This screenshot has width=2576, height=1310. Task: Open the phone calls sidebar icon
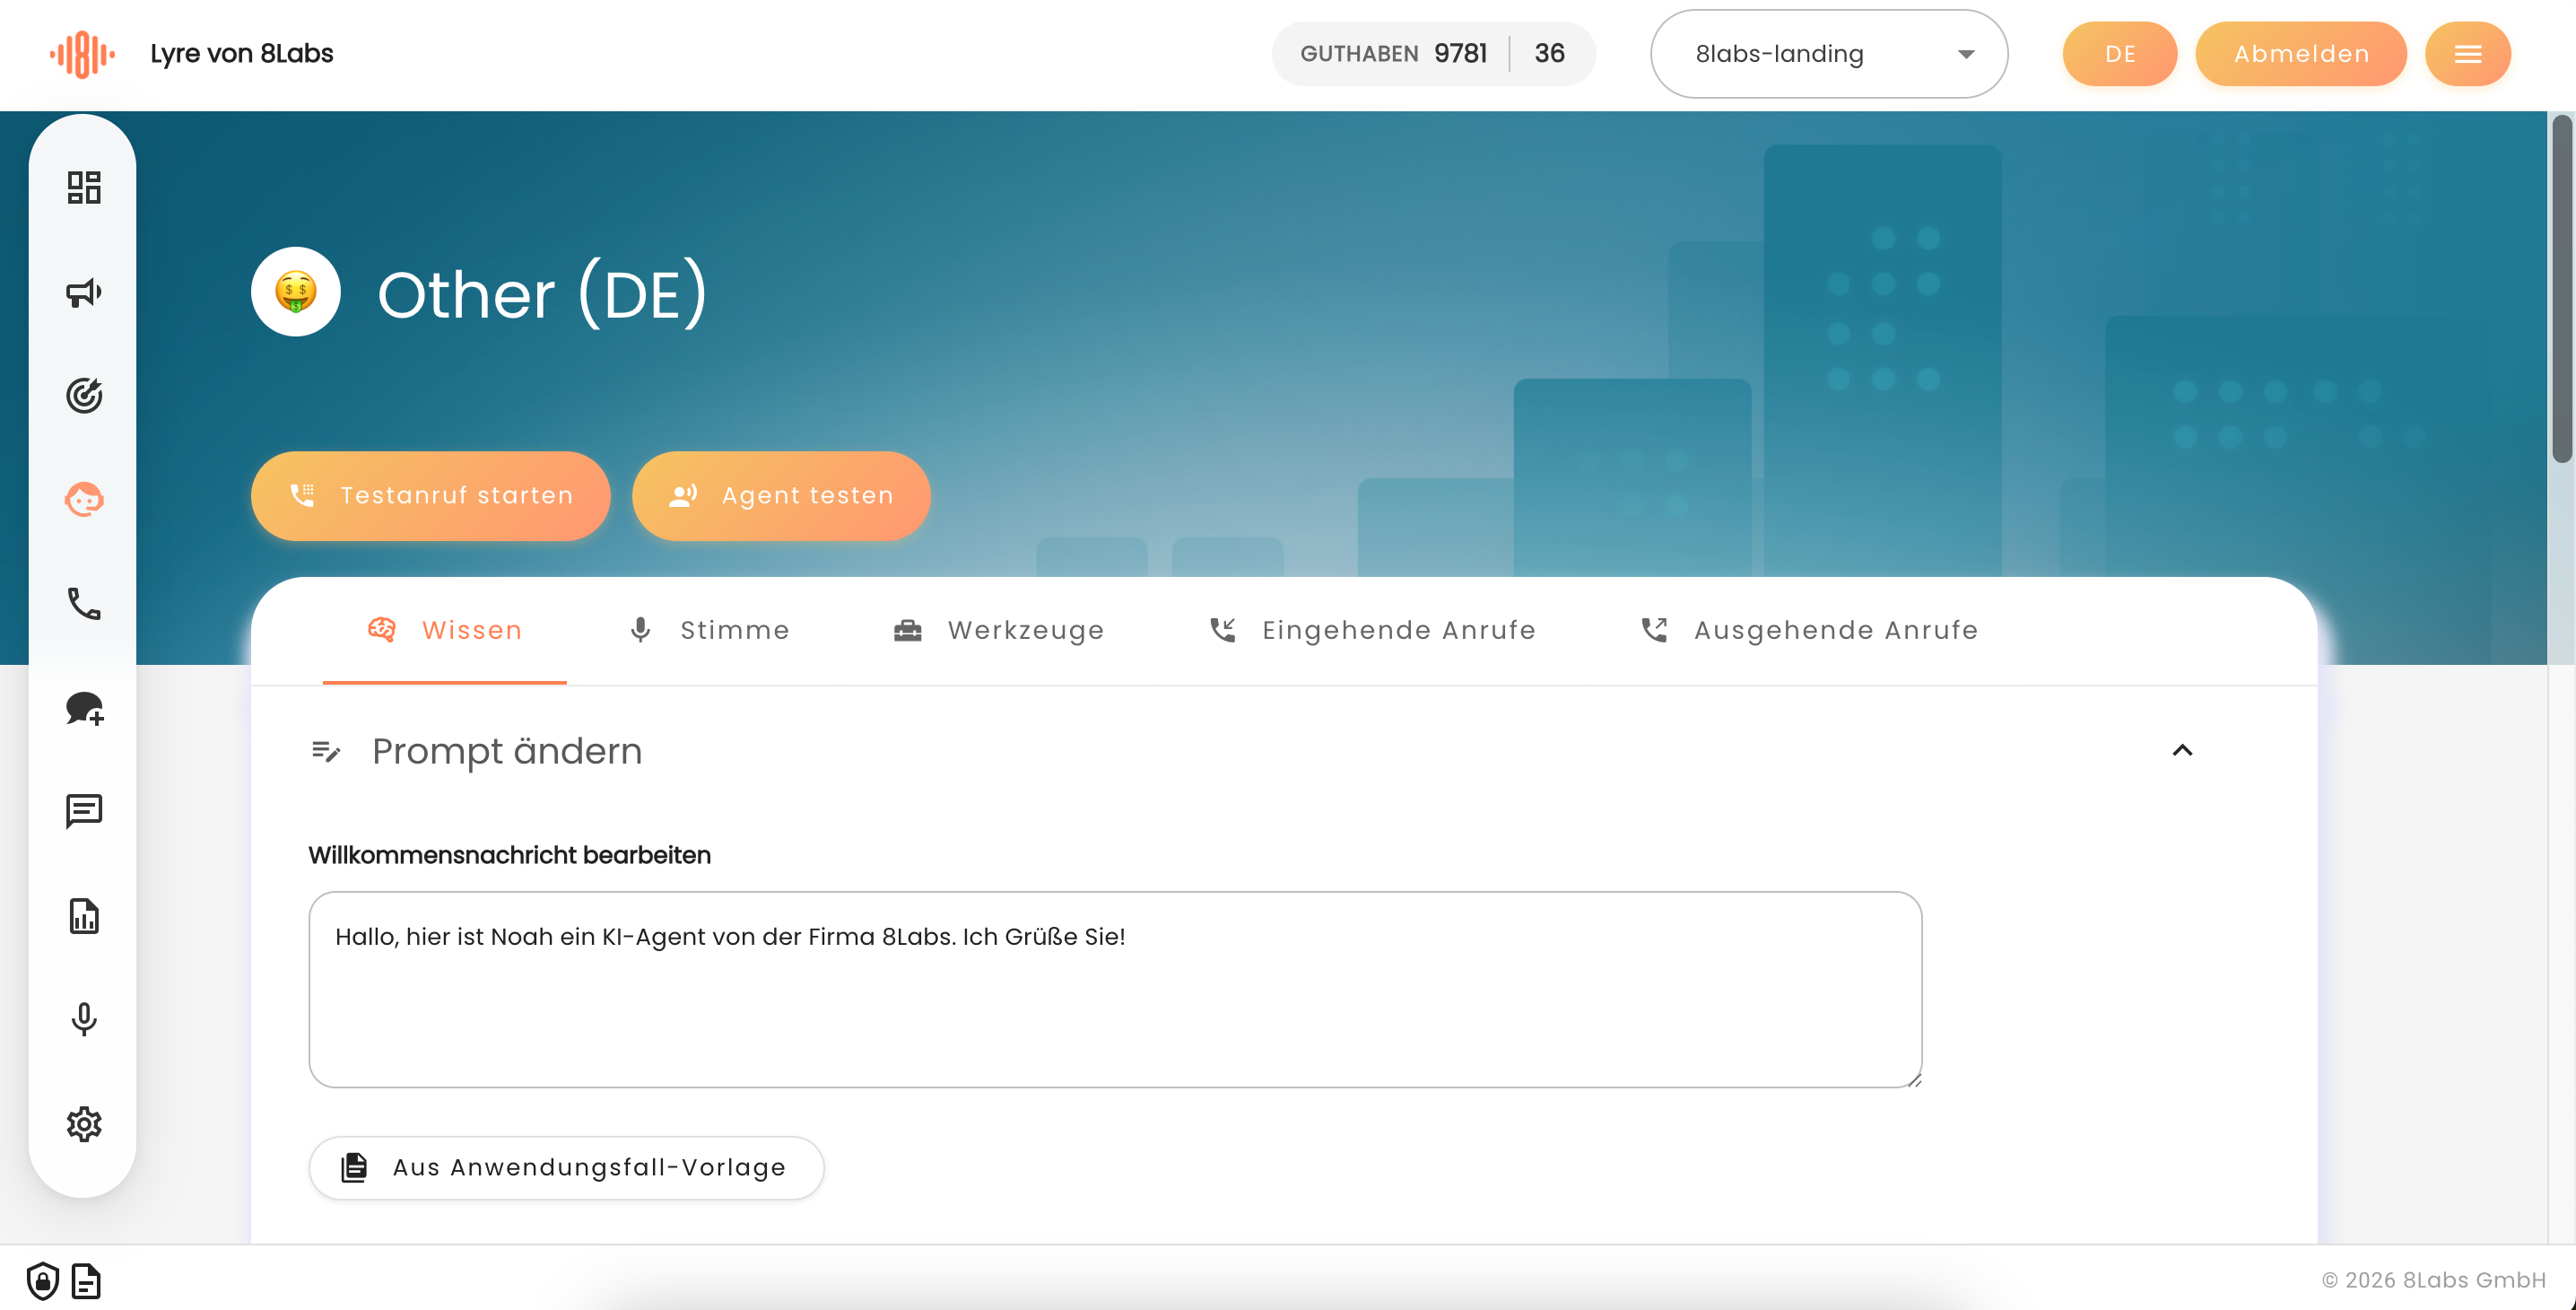click(84, 604)
